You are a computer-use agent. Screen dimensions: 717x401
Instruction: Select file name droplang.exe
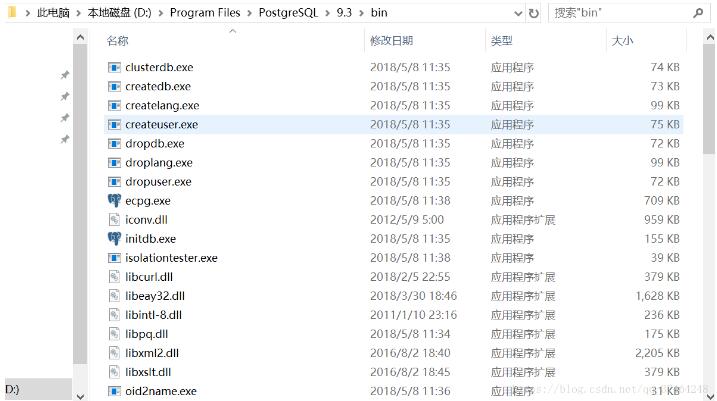coord(159,163)
